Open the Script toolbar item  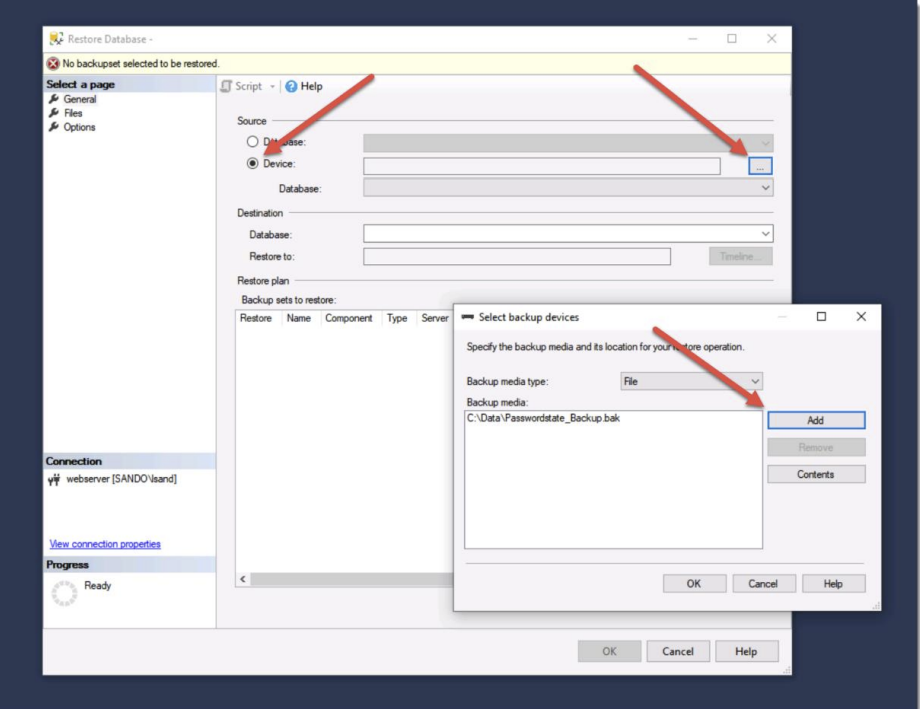coord(242,86)
